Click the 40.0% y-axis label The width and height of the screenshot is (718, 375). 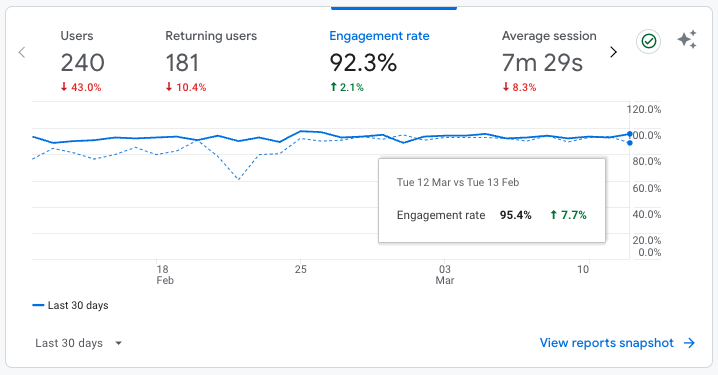click(647, 214)
